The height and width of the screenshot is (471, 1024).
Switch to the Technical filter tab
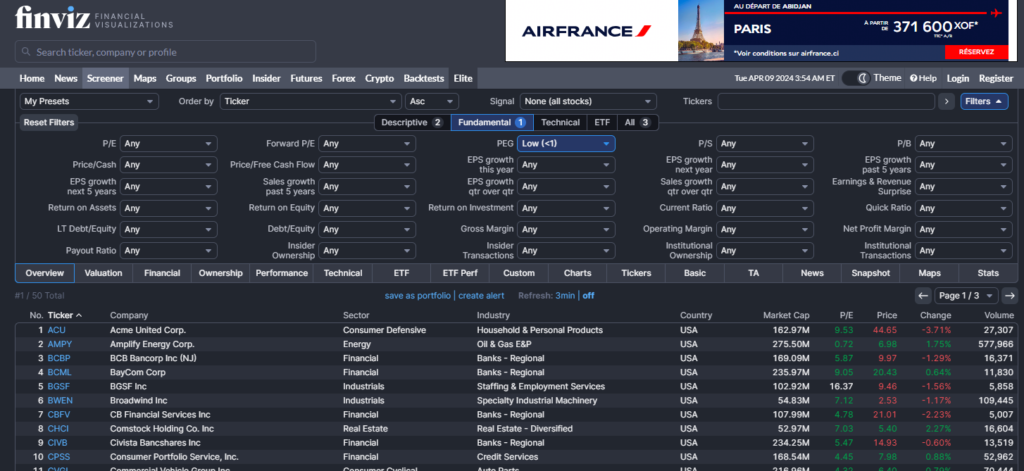pyautogui.click(x=559, y=122)
